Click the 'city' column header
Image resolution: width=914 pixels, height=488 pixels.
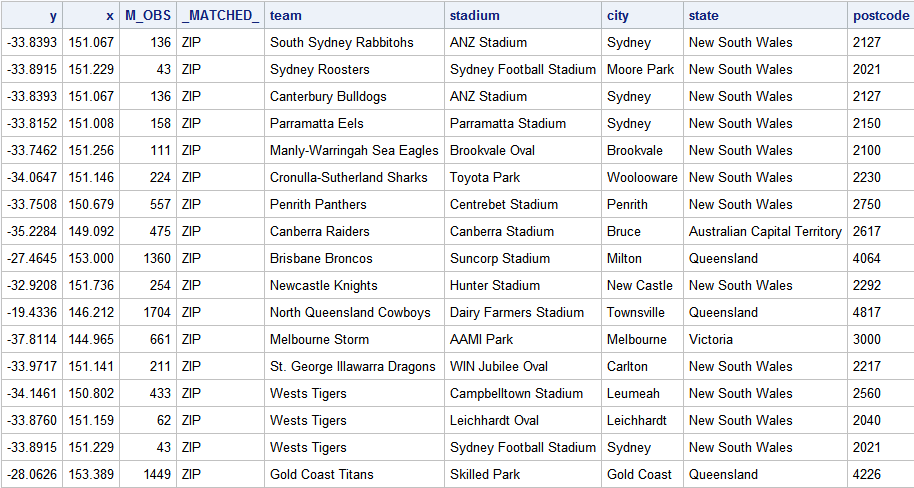click(x=618, y=15)
